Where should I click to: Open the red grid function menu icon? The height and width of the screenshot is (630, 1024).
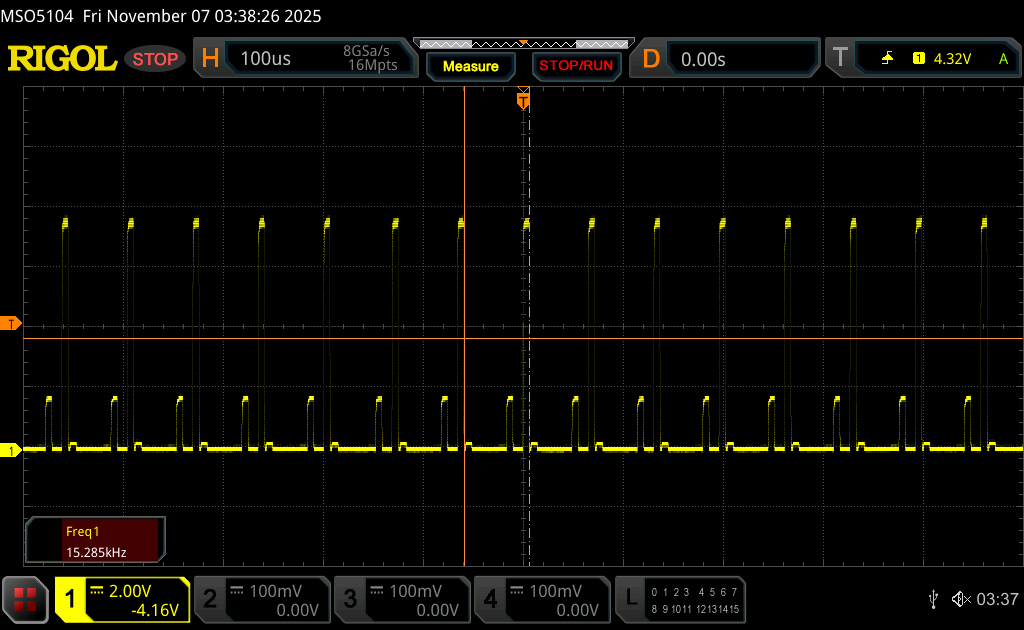coord(25,599)
